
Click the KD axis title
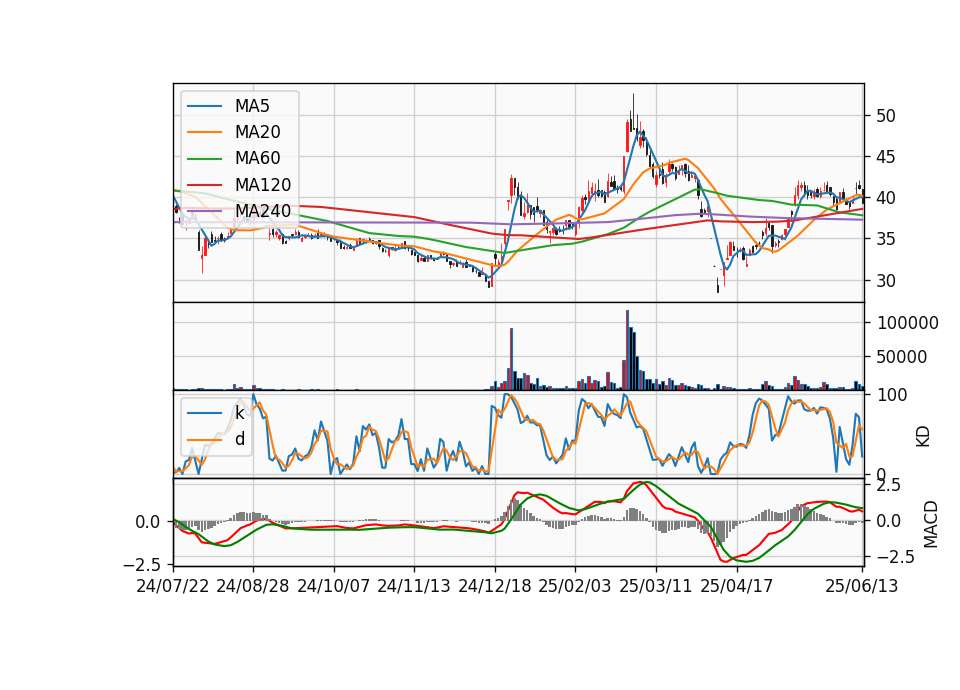click(923, 437)
